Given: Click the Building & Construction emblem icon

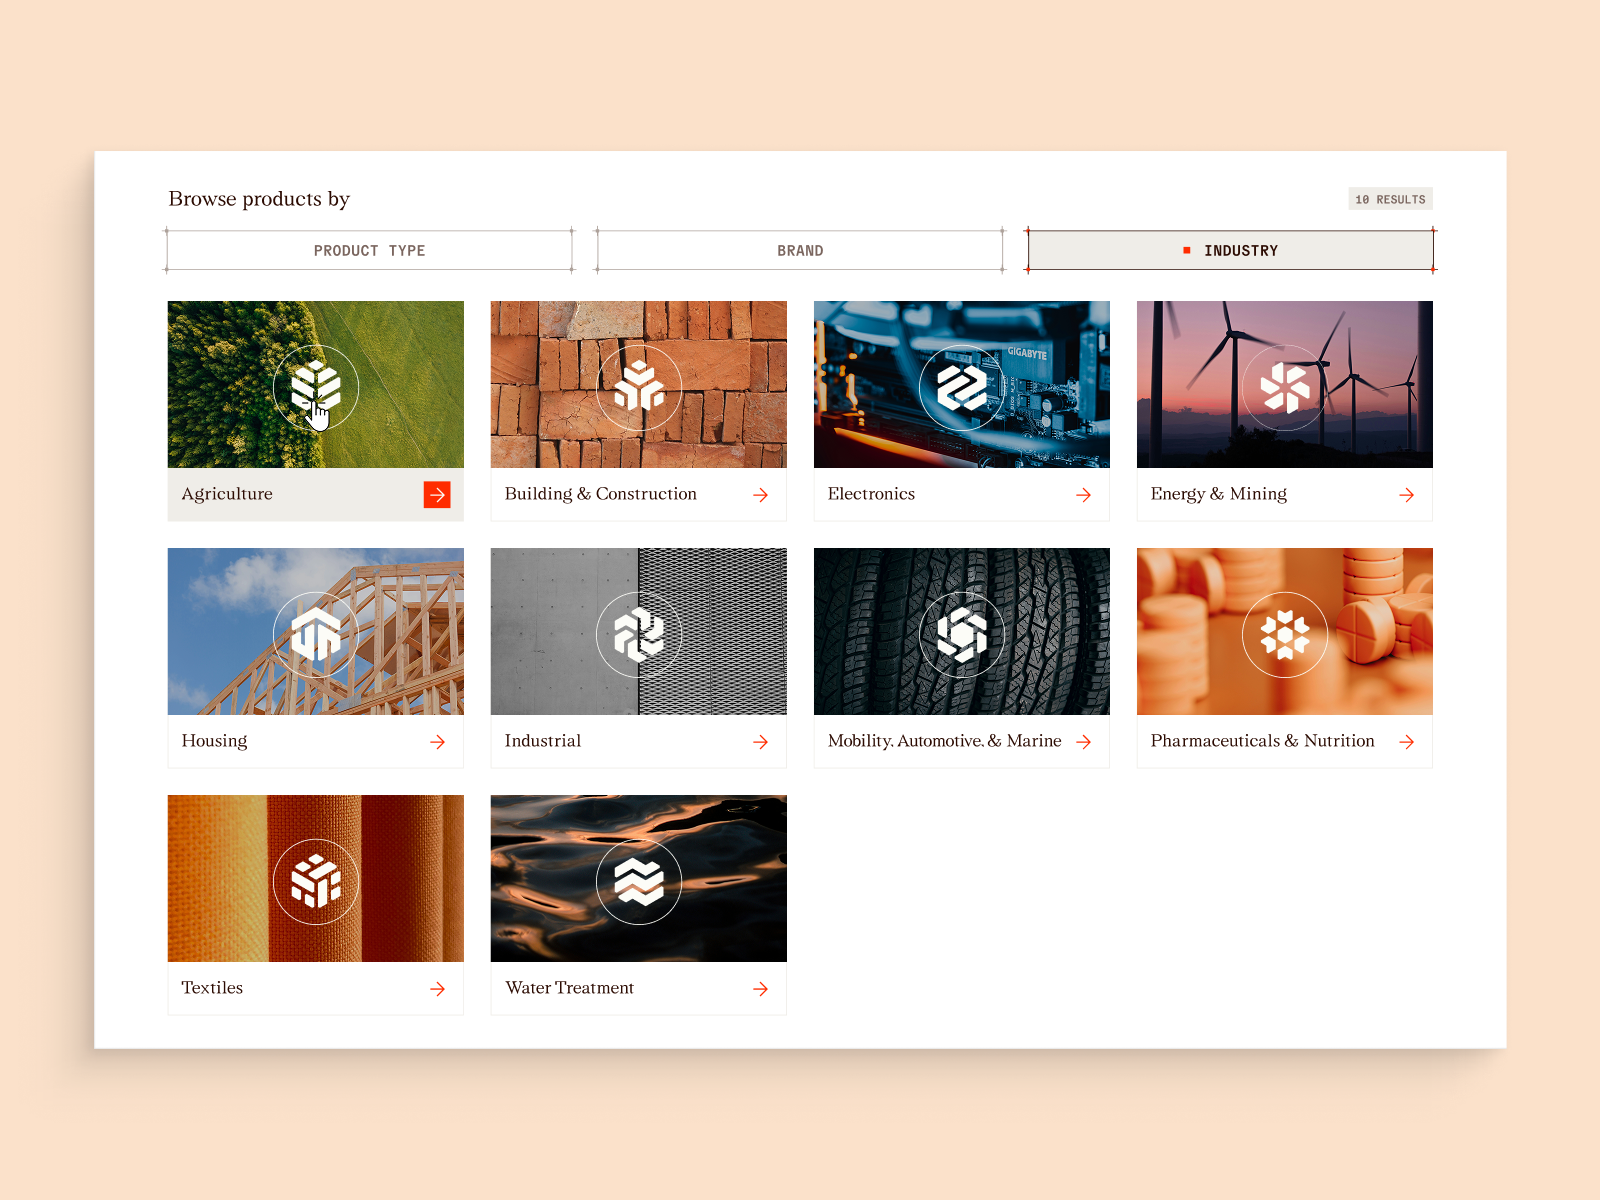Looking at the screenshot, I should (638, 387).
